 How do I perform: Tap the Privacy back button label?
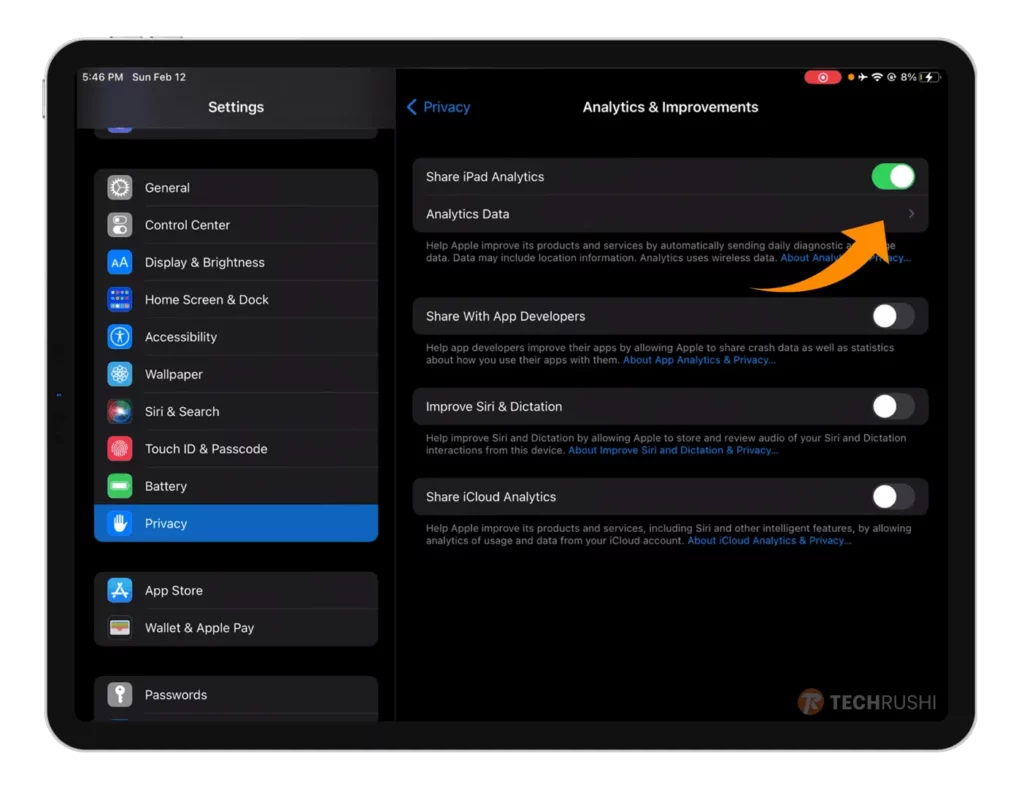click(x=447, y=107)
